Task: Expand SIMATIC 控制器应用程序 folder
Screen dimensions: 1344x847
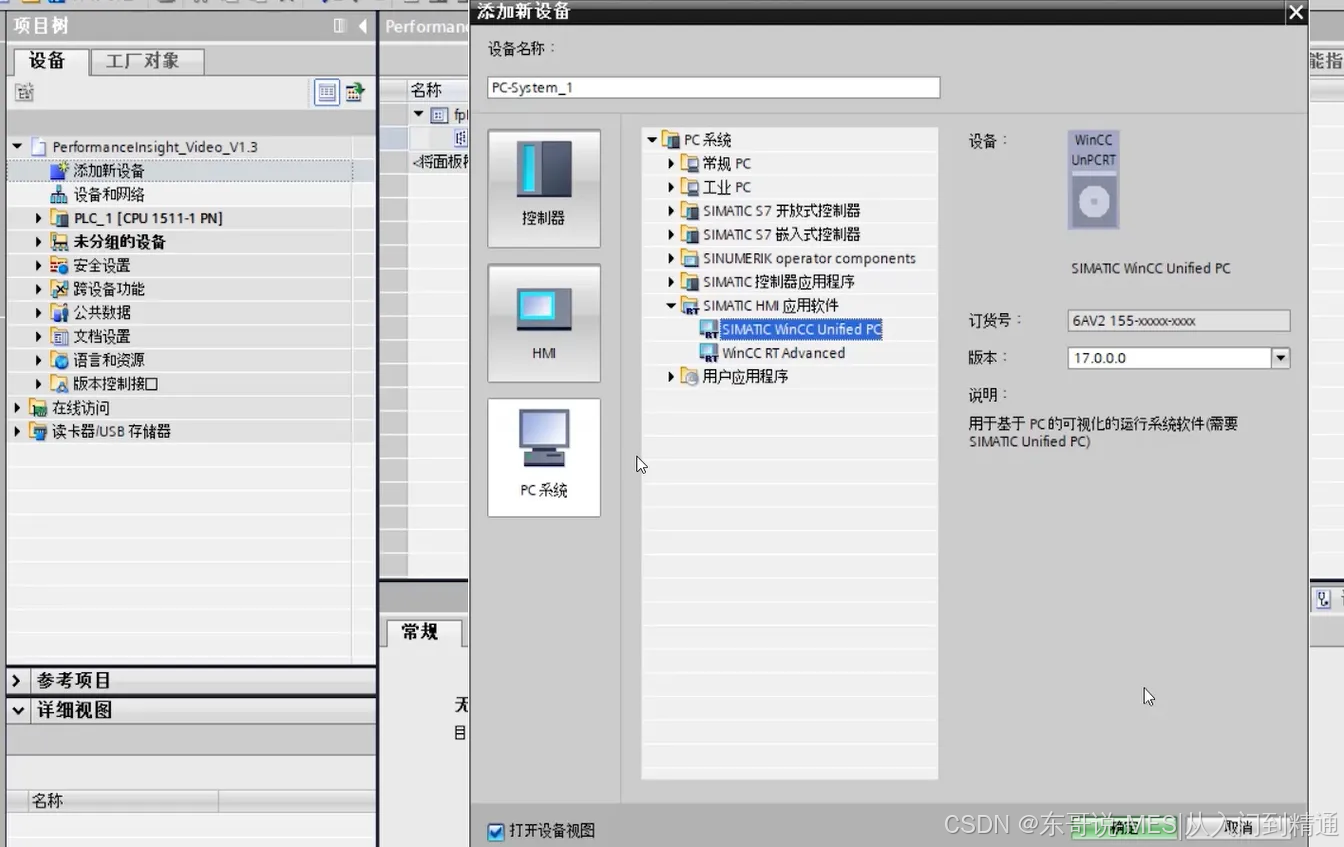Action: pos(672,282)
